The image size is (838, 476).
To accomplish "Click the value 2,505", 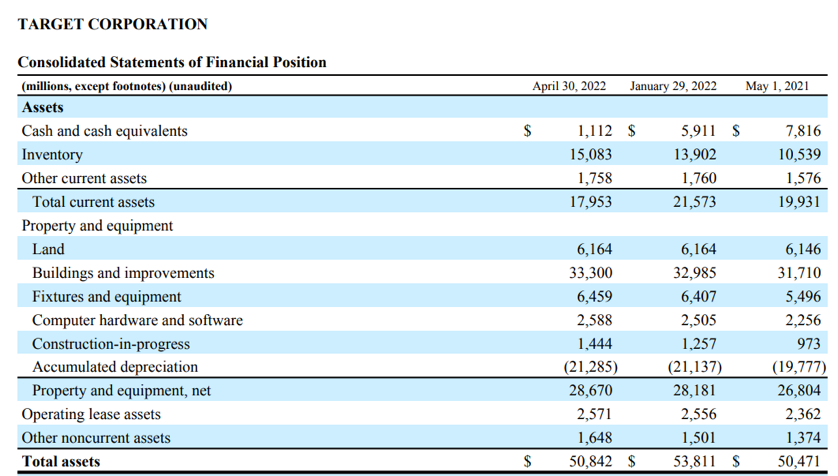I will [699, 320].
